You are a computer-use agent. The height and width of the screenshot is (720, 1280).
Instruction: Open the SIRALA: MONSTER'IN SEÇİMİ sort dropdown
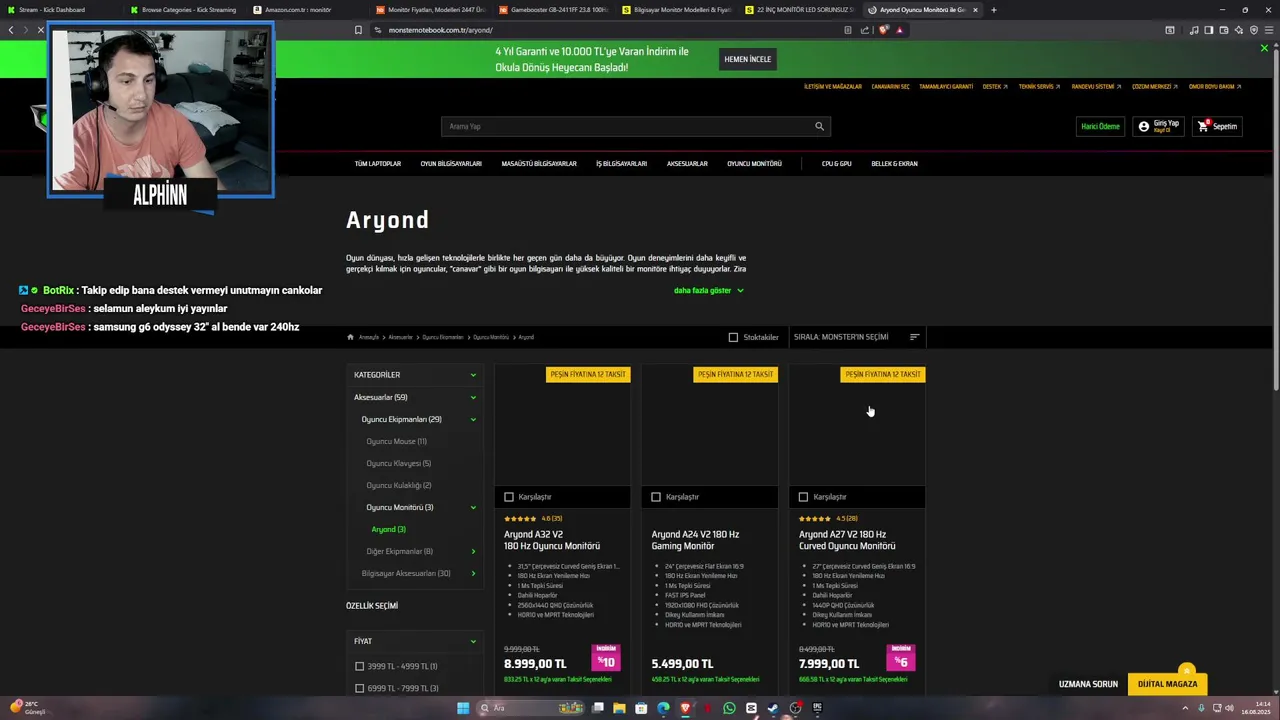pyautogui.click(x=856, y=337)
